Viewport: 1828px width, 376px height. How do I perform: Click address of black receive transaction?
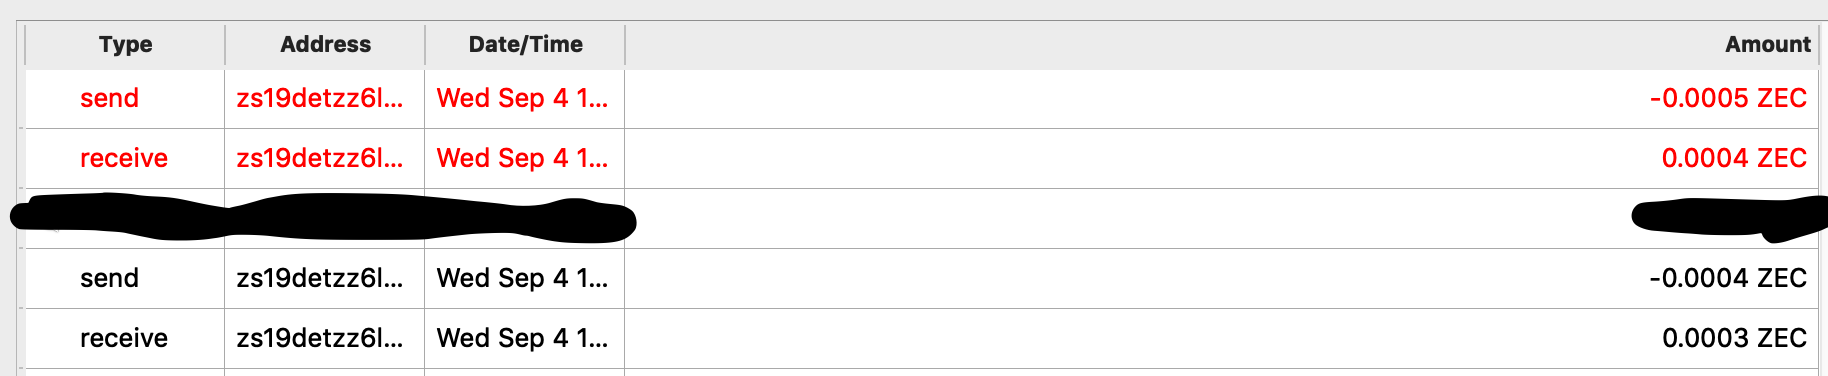pos(320,338)
